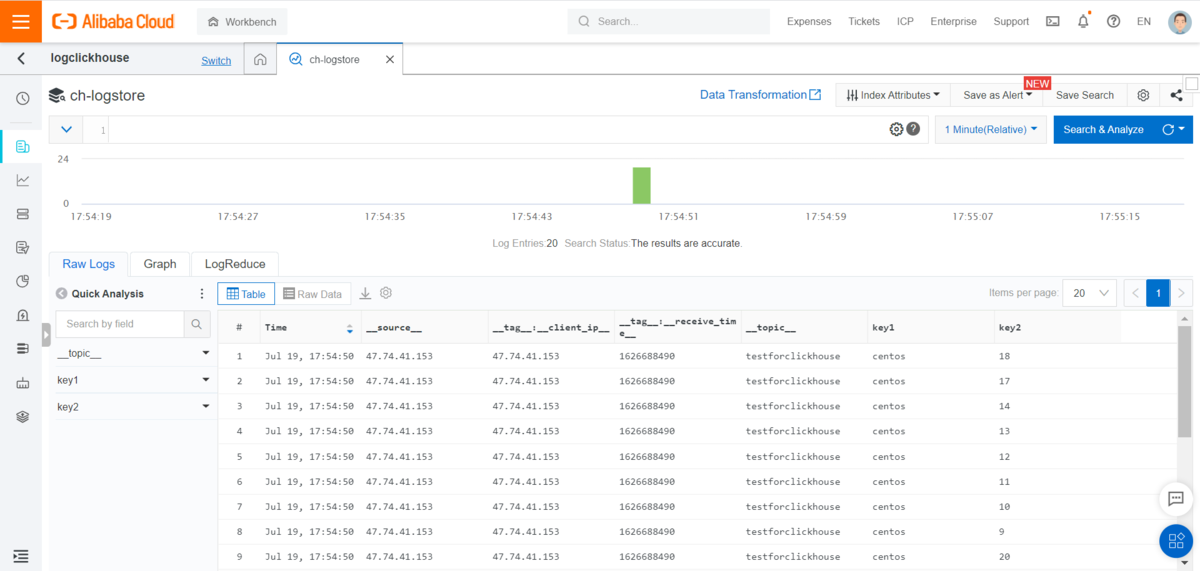The image size is (1200, 571).
Task: Open the robot-shaped sidebar icon
Action: click(x=22, y=383)
